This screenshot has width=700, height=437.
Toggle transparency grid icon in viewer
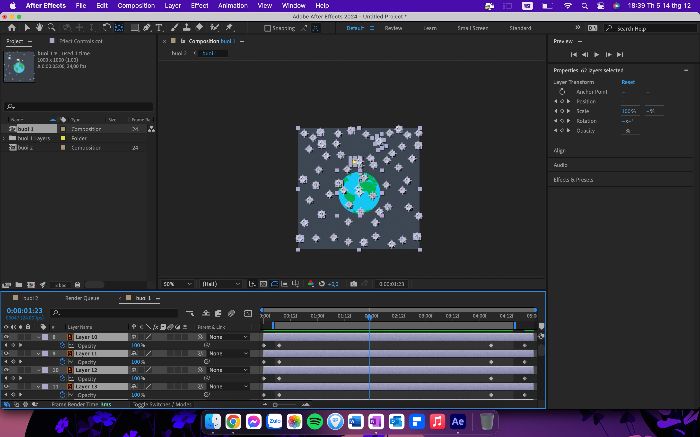[263, 284]
